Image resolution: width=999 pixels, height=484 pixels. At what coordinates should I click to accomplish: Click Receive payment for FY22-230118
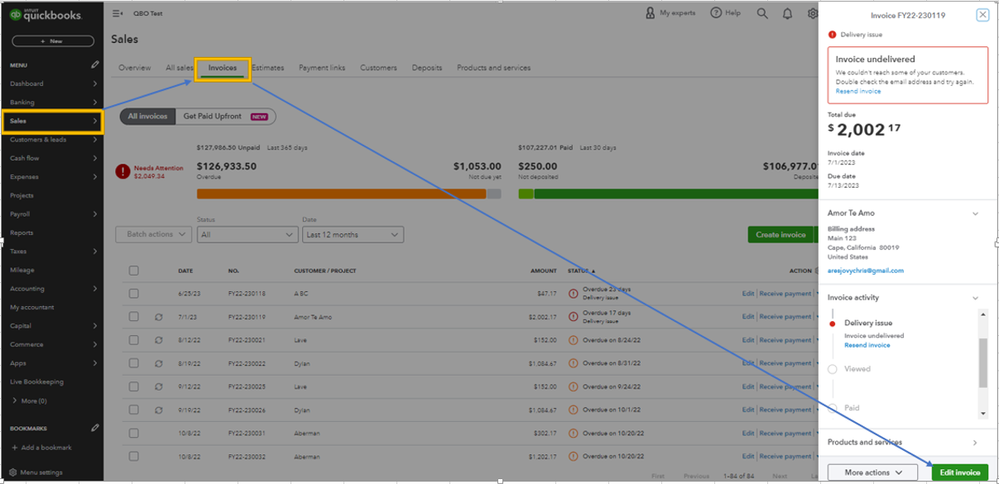785,294
